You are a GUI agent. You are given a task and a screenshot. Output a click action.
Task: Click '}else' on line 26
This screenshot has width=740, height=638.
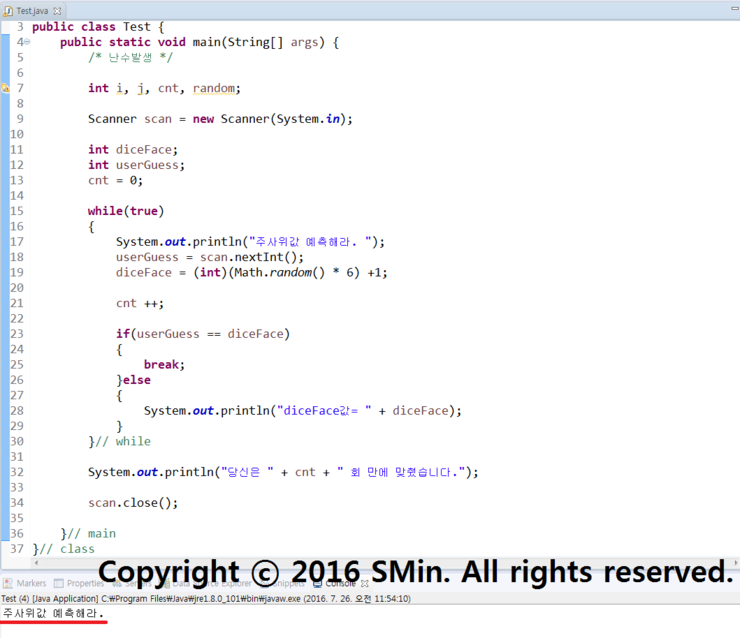pos(134,380)
